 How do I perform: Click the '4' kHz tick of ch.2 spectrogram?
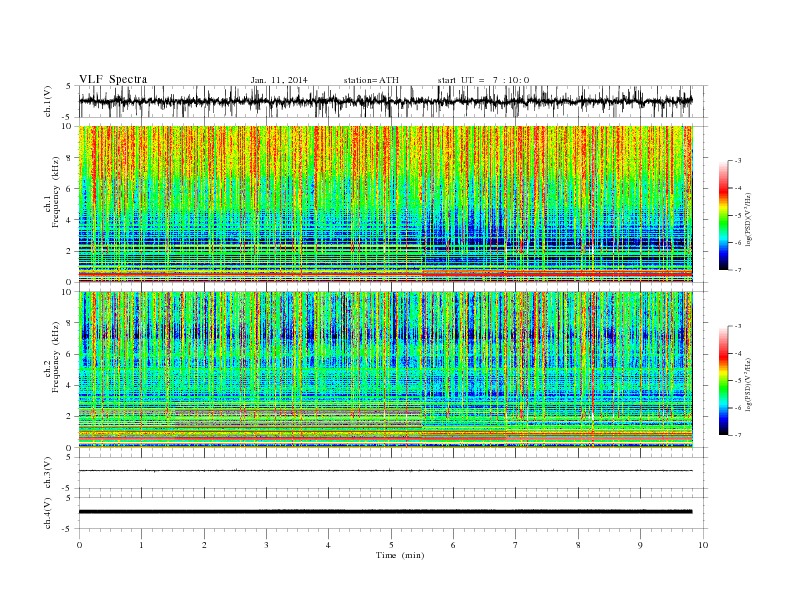[x=69, y=386]
